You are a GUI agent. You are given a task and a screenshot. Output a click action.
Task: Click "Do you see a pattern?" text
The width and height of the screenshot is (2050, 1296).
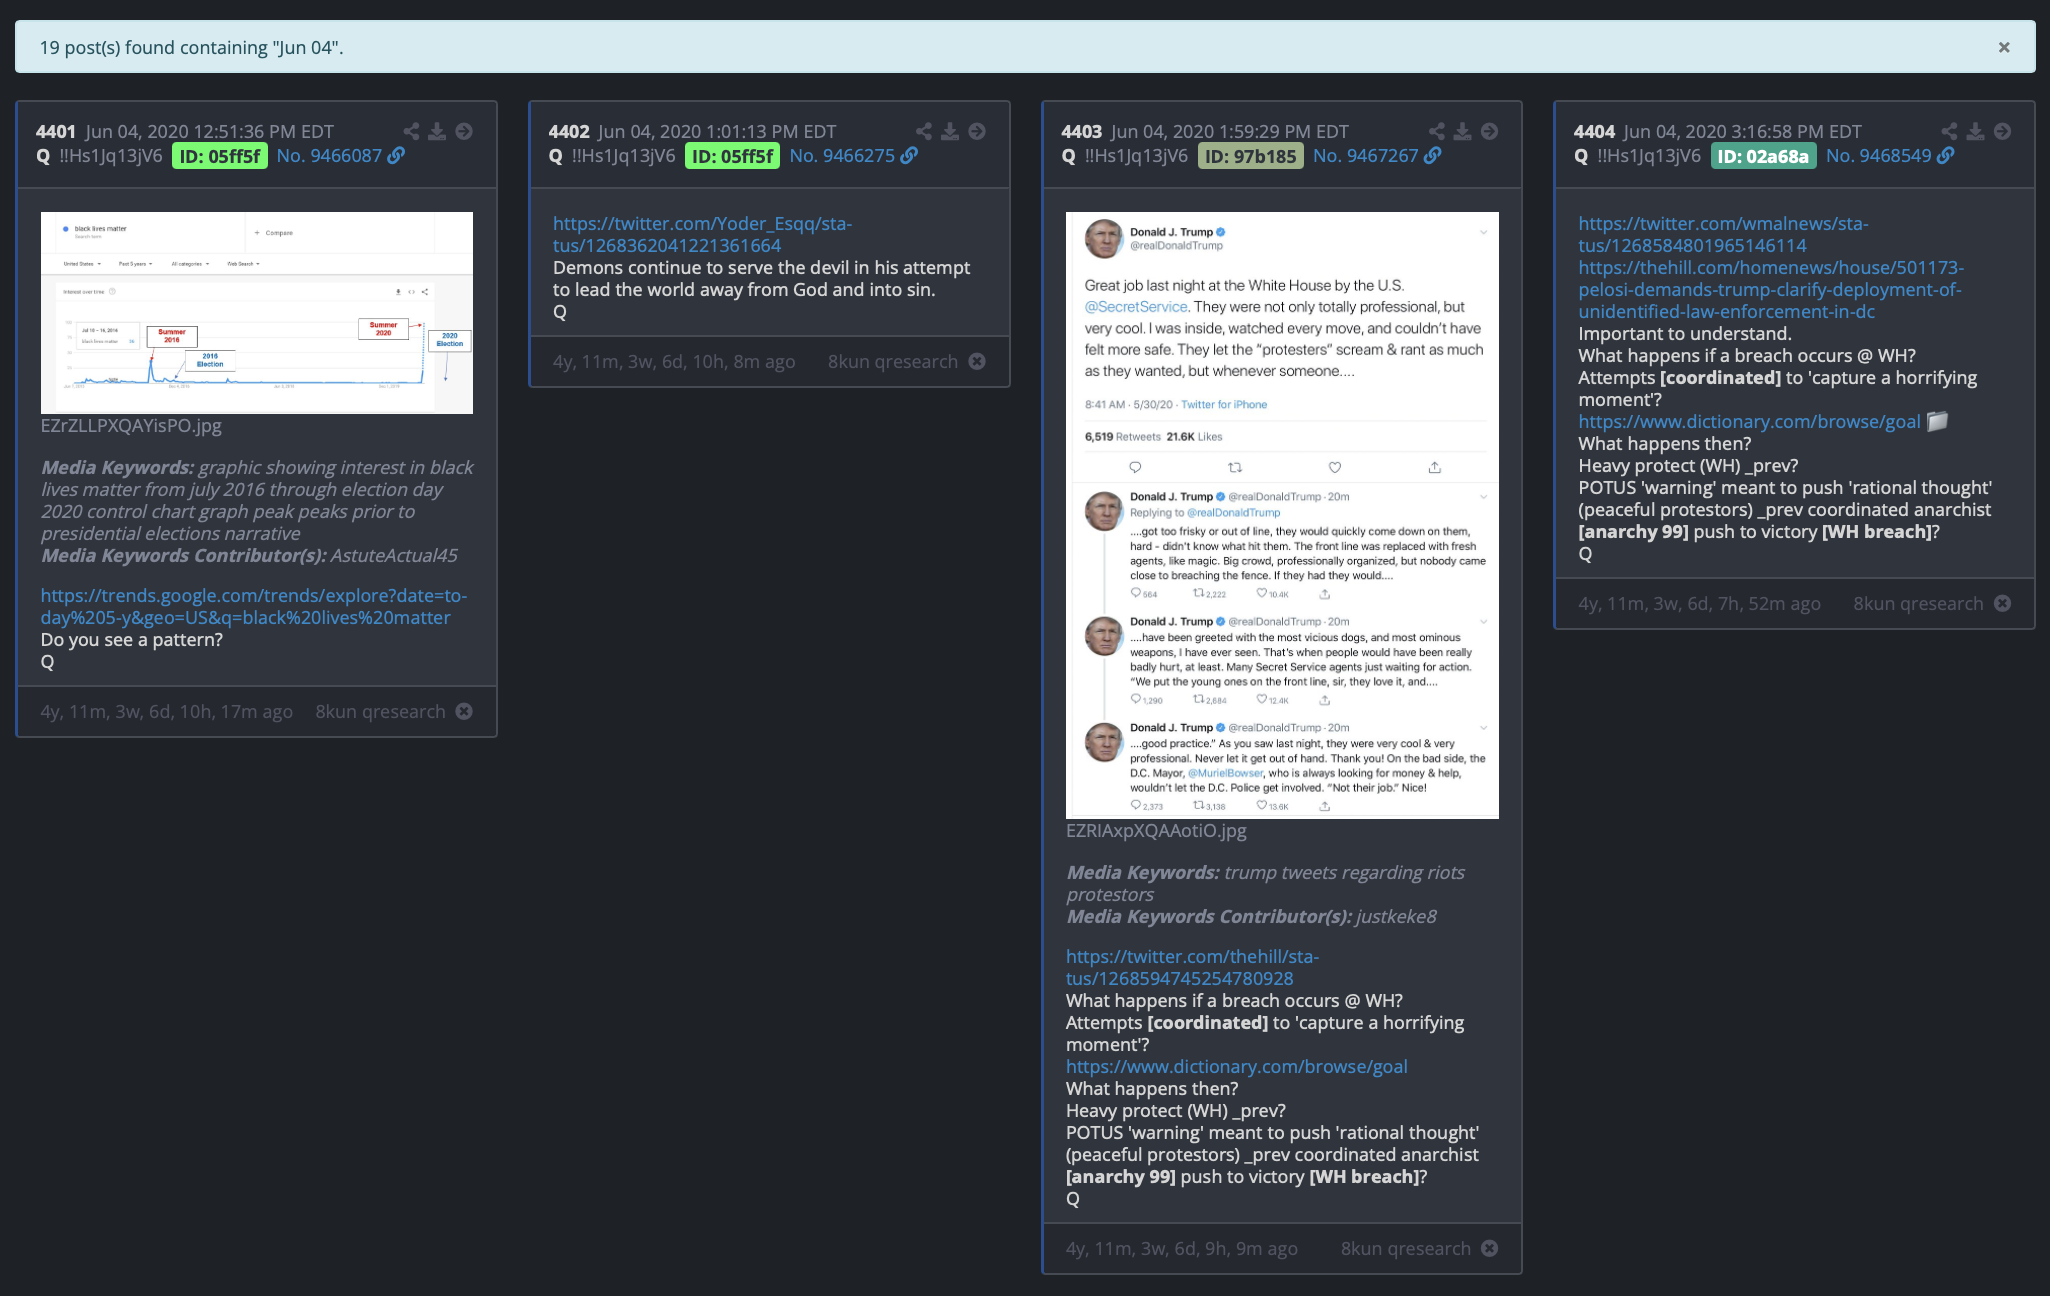coord(132,639)
